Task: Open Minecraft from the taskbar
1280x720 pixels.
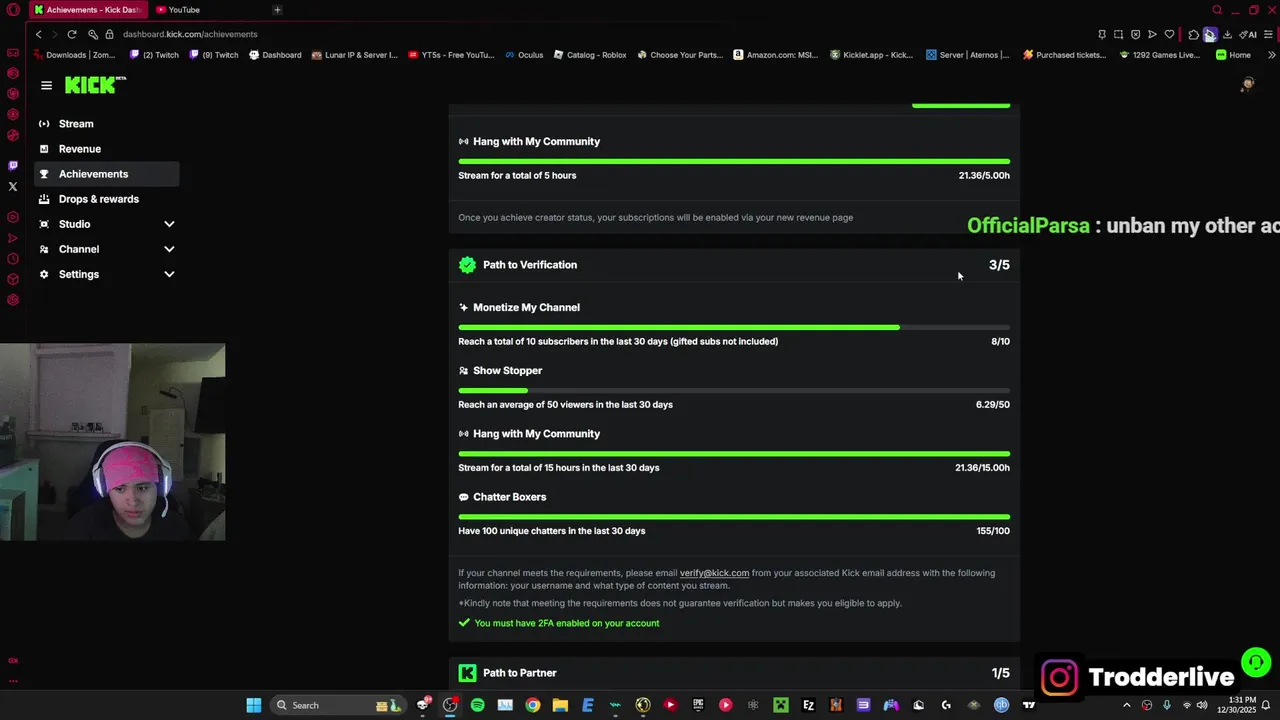Action: pyautogui.click(x=780, y=705)
